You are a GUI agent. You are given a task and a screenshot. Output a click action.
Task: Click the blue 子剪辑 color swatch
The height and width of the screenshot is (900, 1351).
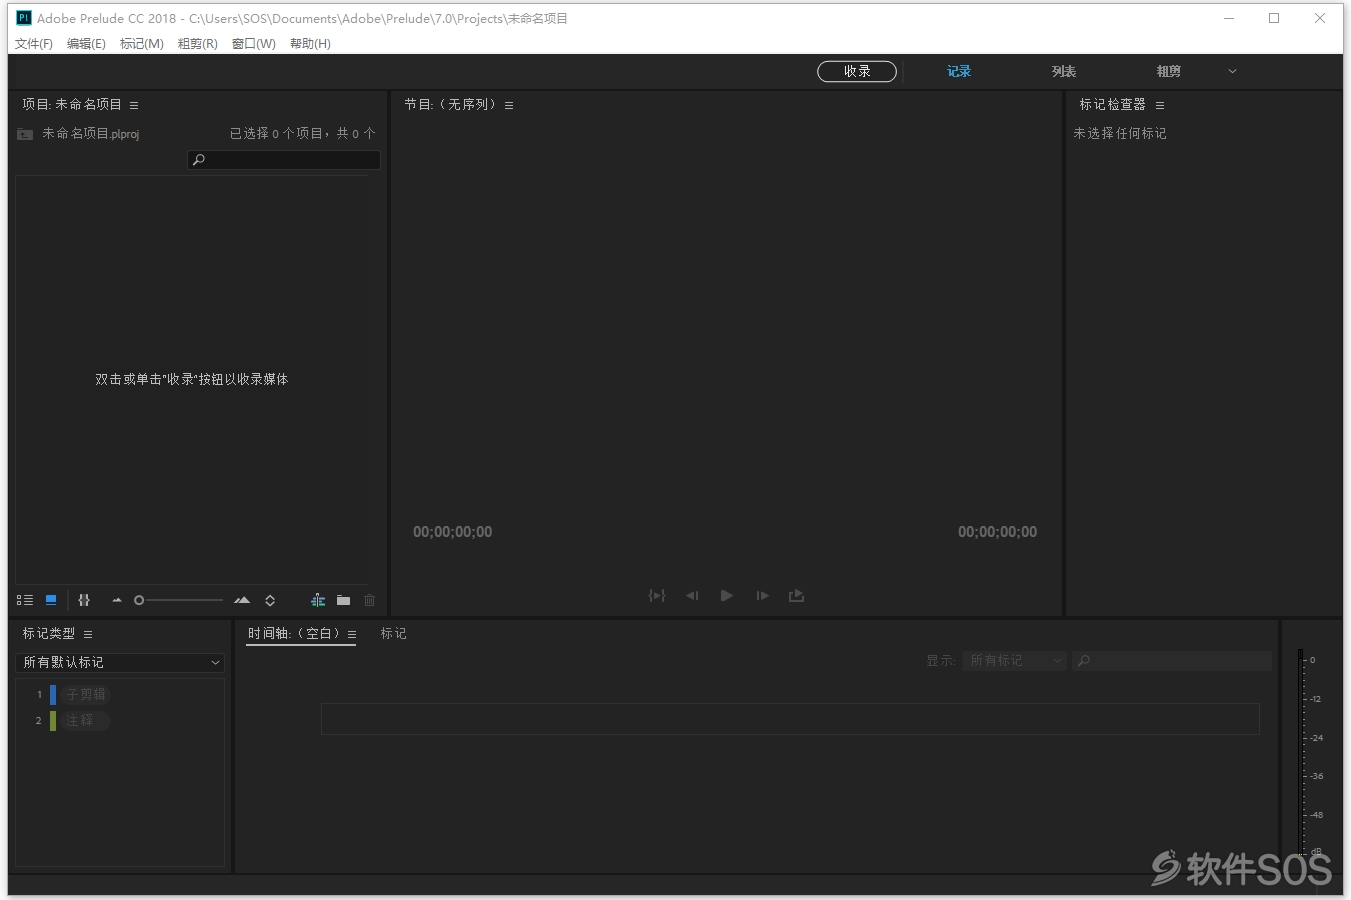click(x=53, y=694)
